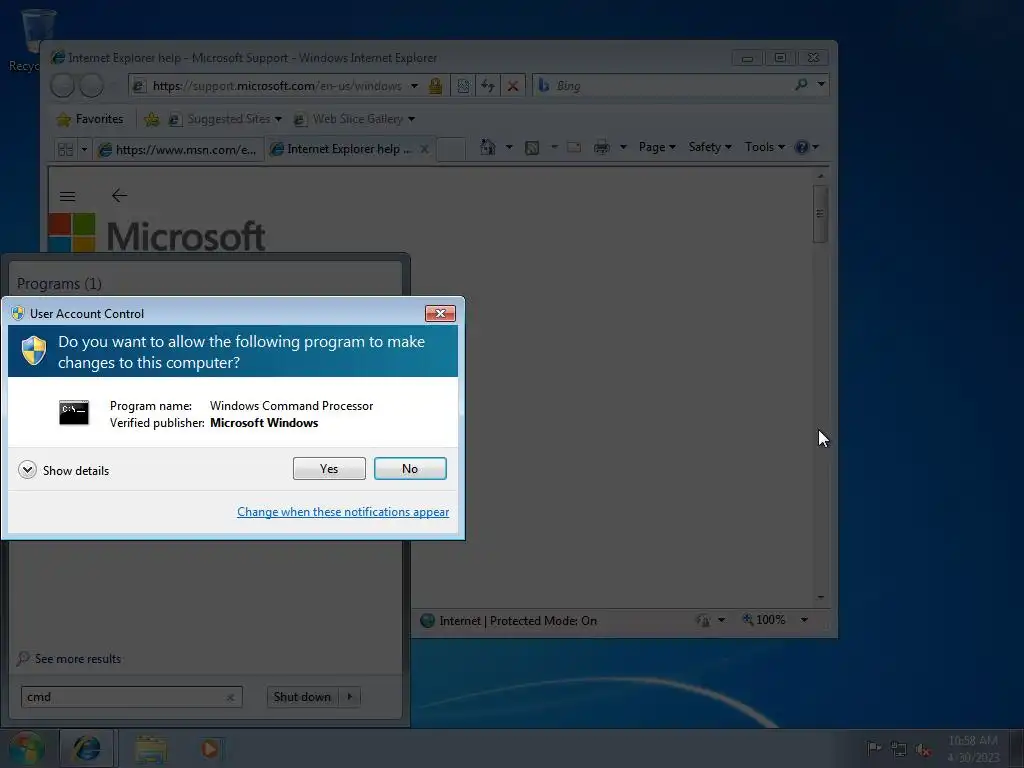Click the Read Mail icon

(574, 148)
